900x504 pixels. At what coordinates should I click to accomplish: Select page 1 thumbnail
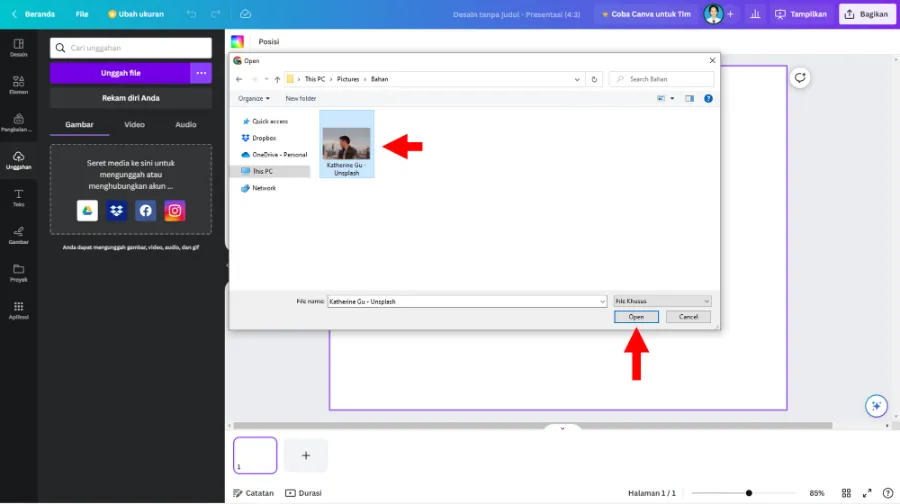(x=255, y=455)
